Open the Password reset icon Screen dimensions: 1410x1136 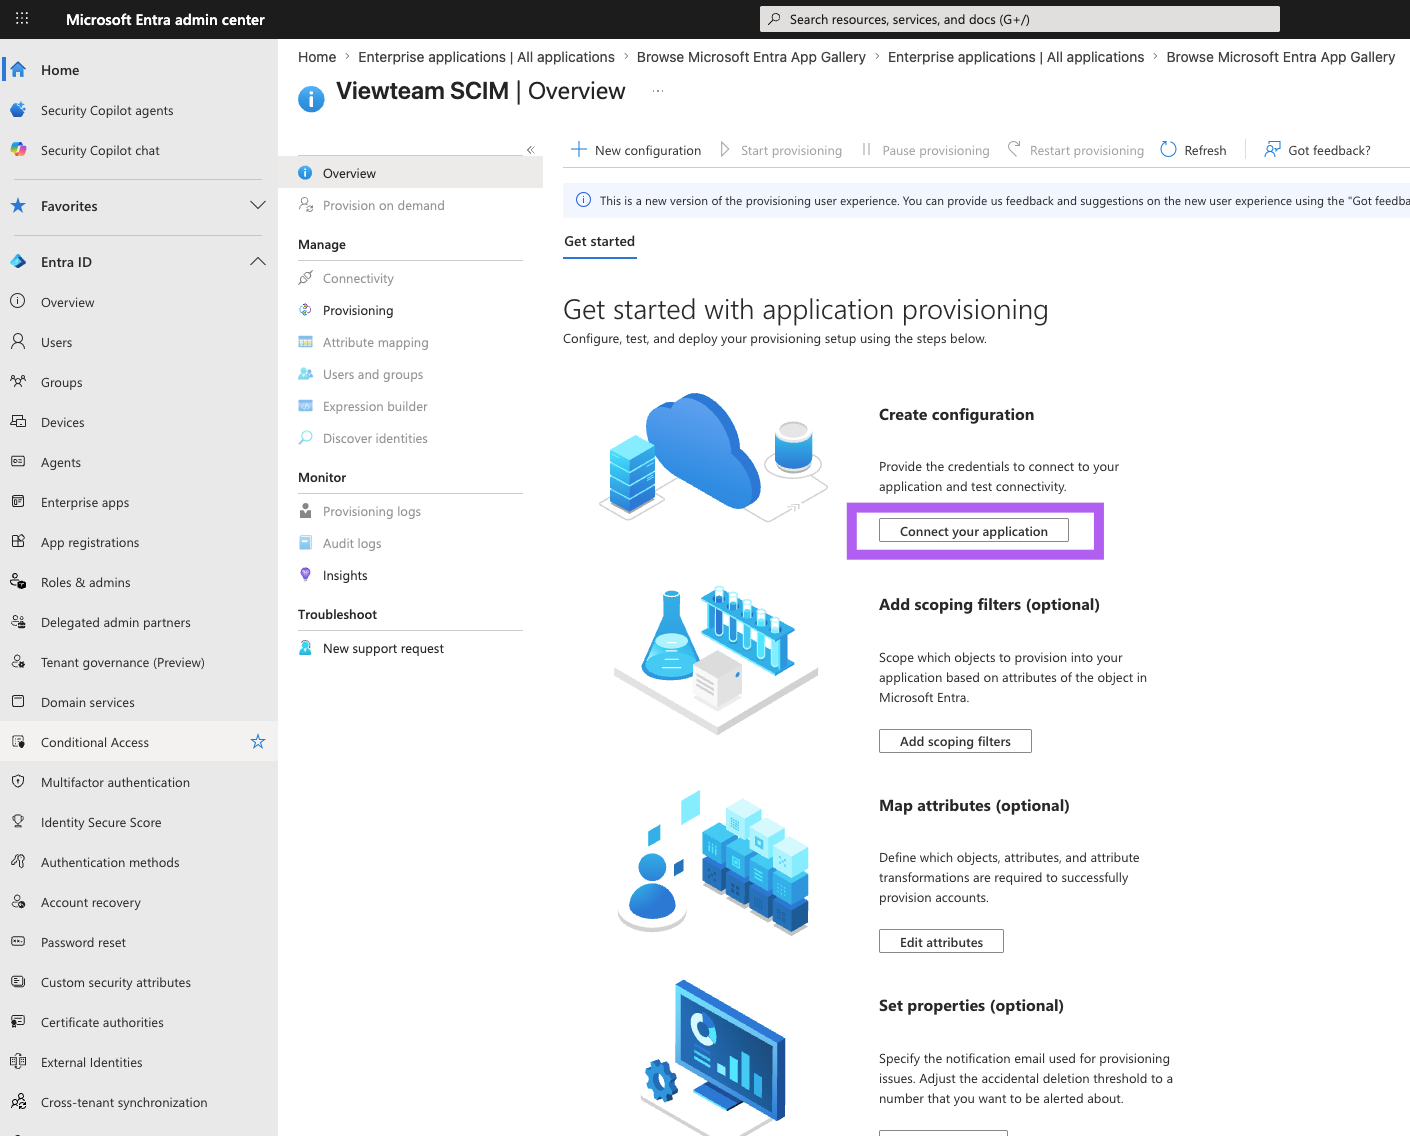coord(18,942)
